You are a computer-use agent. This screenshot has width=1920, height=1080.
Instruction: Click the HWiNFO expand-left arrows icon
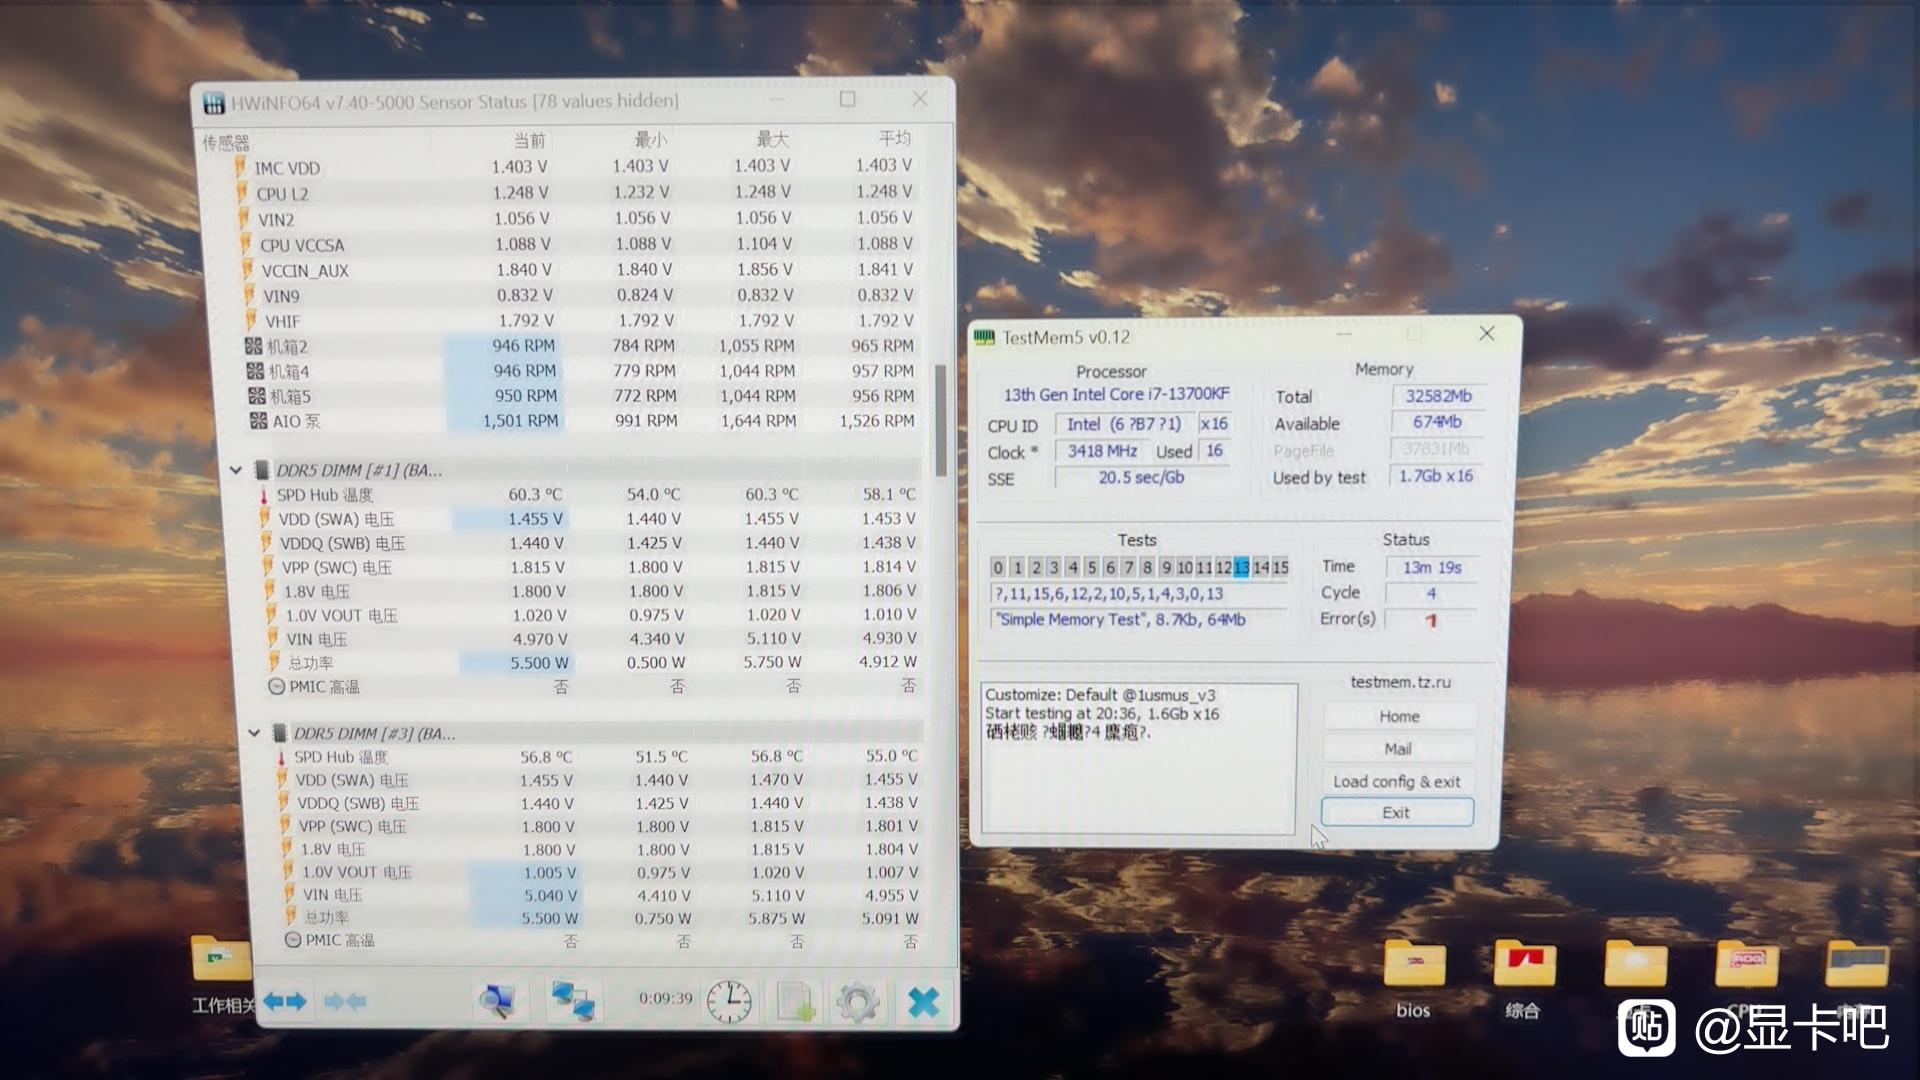tap(285, 1001)
